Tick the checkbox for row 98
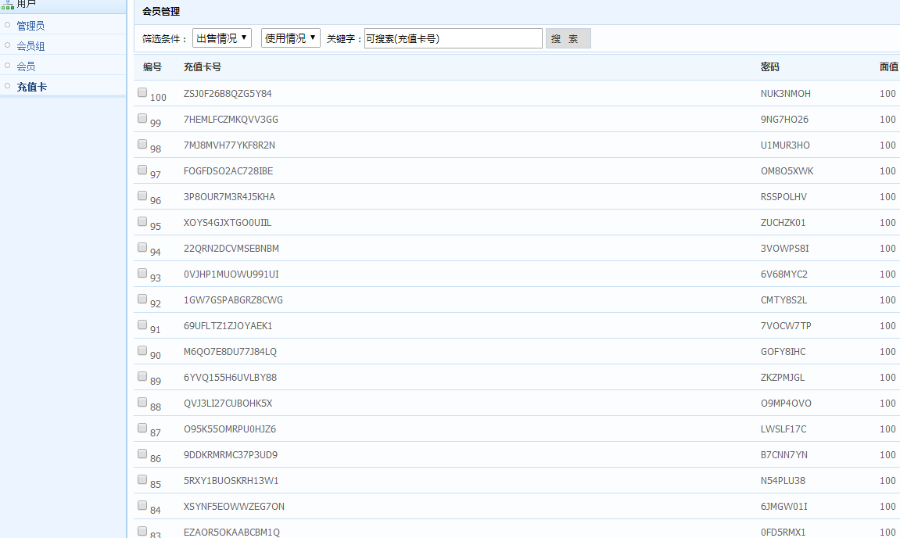Image resolution: width=900 pixels, height=538 pixels. pos(142,144)
